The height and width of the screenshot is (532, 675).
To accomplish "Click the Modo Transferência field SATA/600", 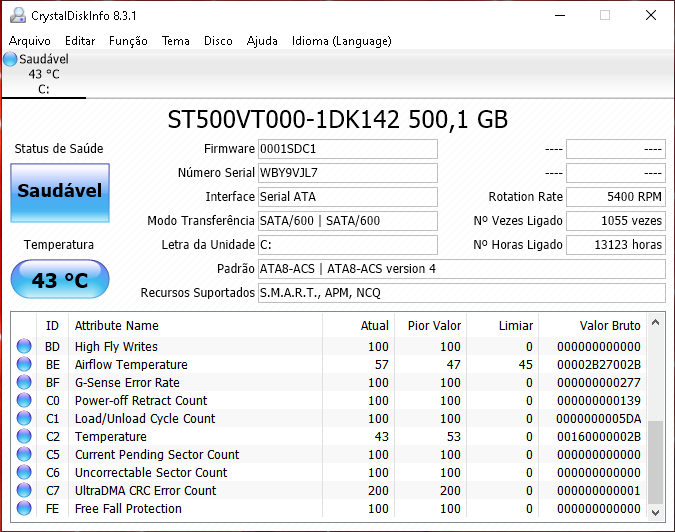I will [348, 221].
